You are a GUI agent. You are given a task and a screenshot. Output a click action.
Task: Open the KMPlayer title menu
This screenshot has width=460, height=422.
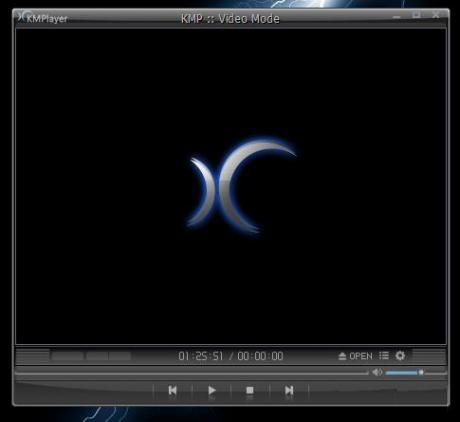click(47, 19)
